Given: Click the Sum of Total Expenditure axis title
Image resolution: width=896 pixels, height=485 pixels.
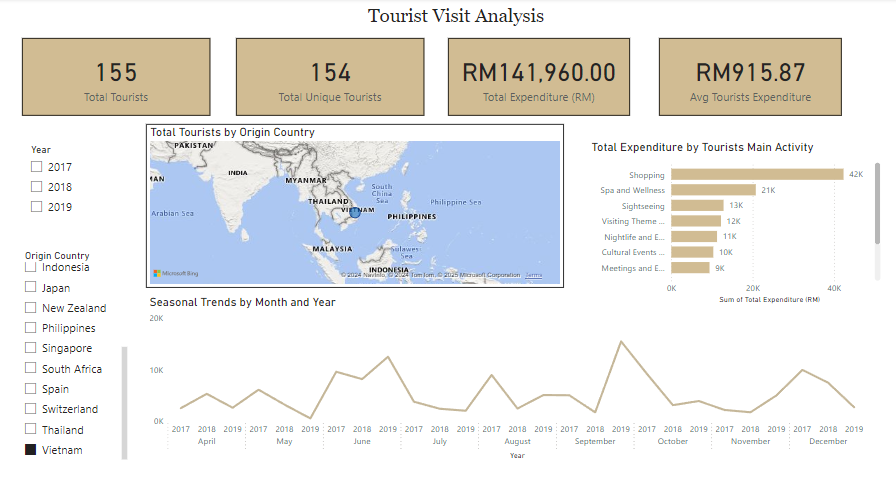Looking at the screenshot, I should [769, 299].
